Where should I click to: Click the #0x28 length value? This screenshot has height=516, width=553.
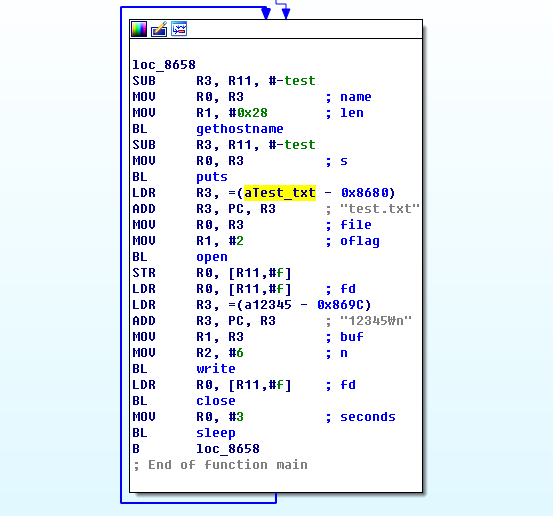click(x=248, y=113)
